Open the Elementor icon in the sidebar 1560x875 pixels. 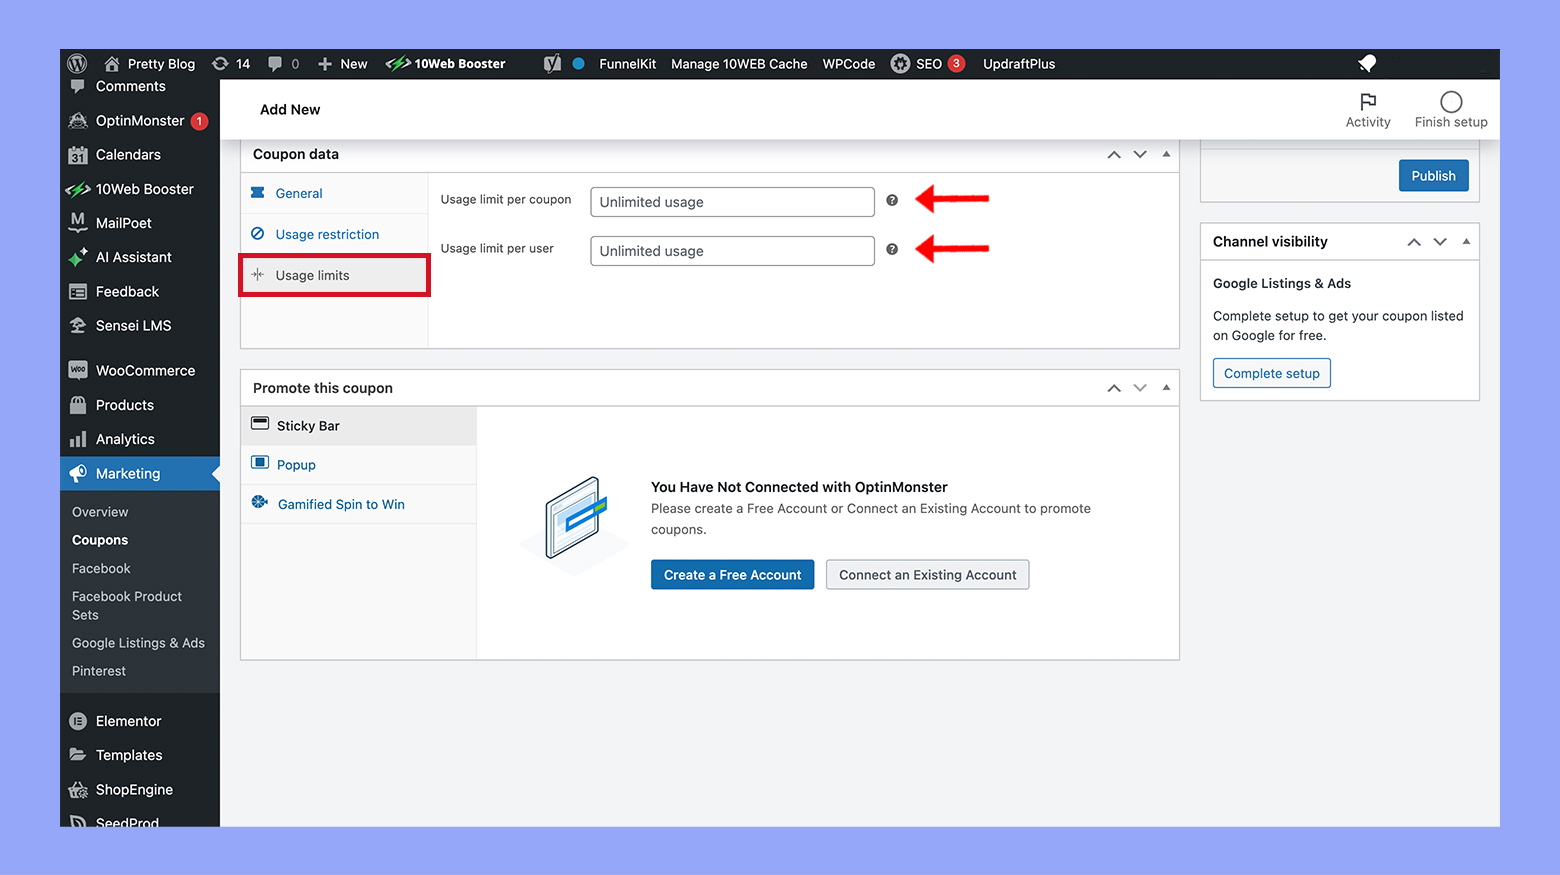tap(77, 720)
